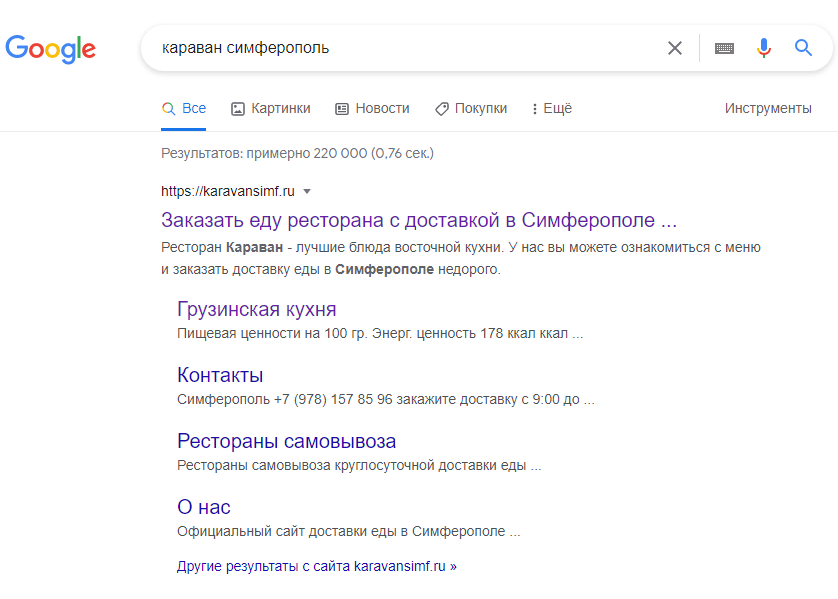Switch to the Новости tab
This screenshot has width=838, height=599.
tap(382, 108)
